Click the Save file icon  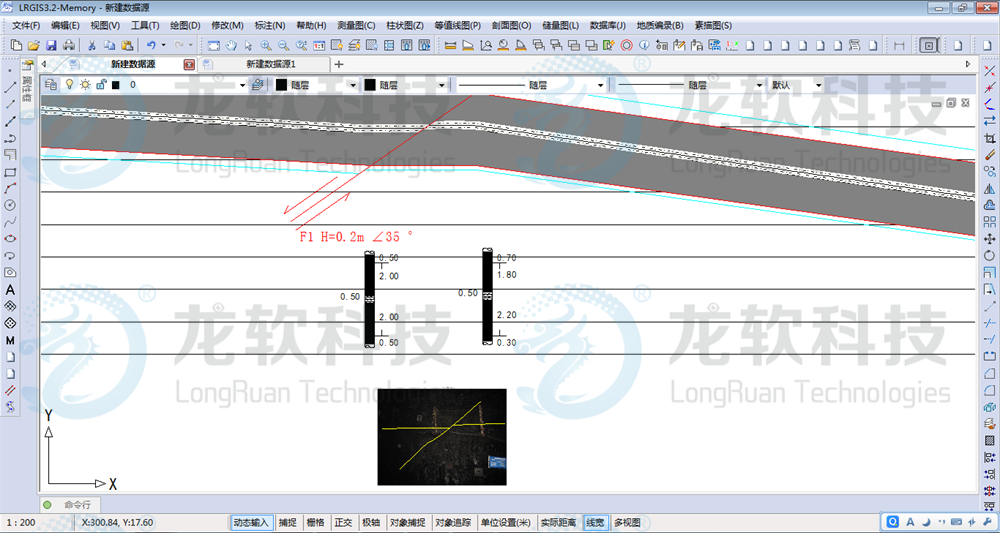pyautogui.click(x=51, y=45)
